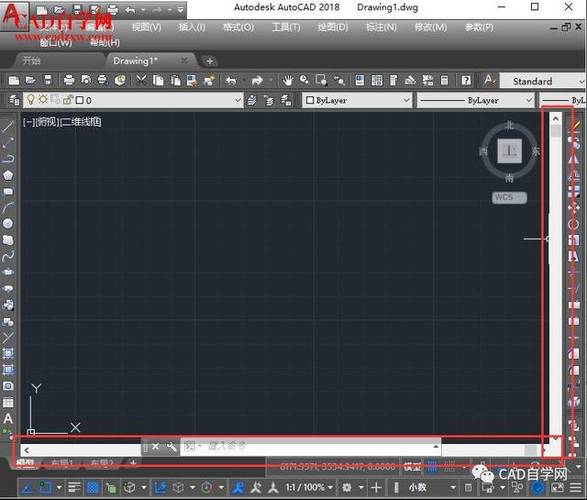Click the Redo arrow in Standard toolbar
The height and width of the screenshot is (500, 587).
click(x=257, y=80)
